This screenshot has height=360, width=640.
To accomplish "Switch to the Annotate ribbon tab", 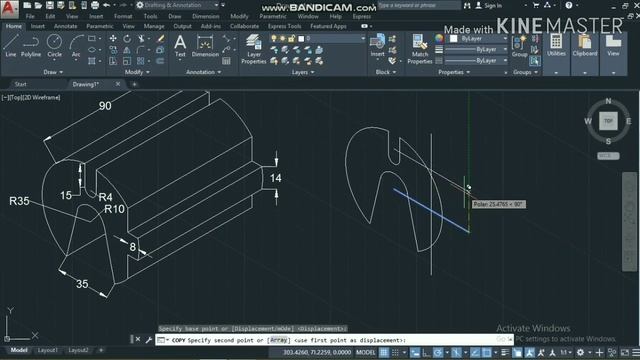I will (x=65, y=26).
